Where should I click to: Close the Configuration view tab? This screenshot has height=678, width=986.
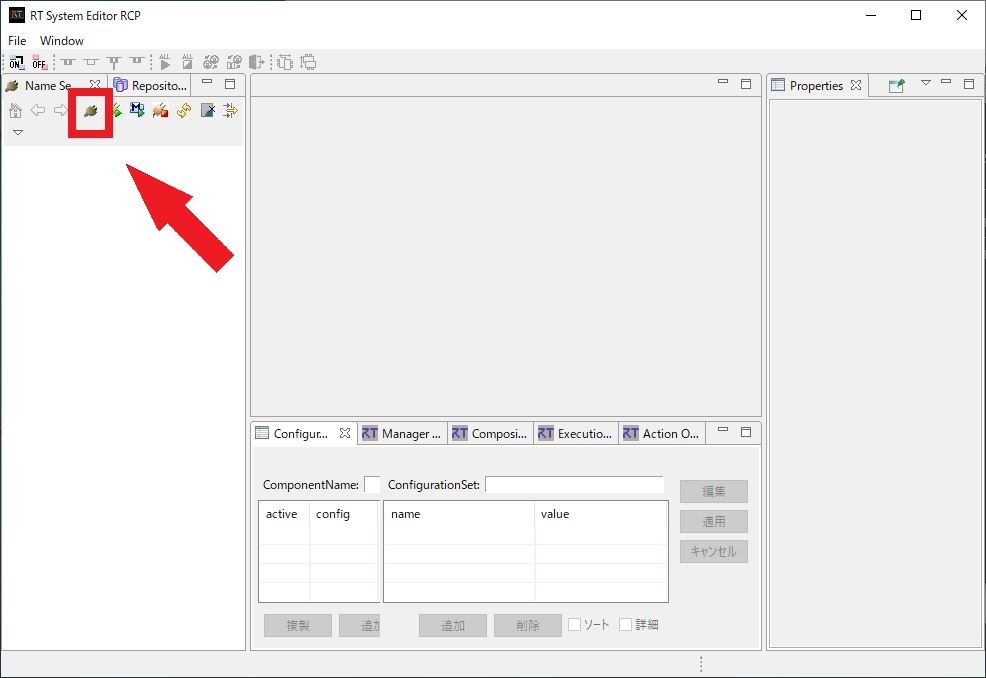(x=345, y=433)
